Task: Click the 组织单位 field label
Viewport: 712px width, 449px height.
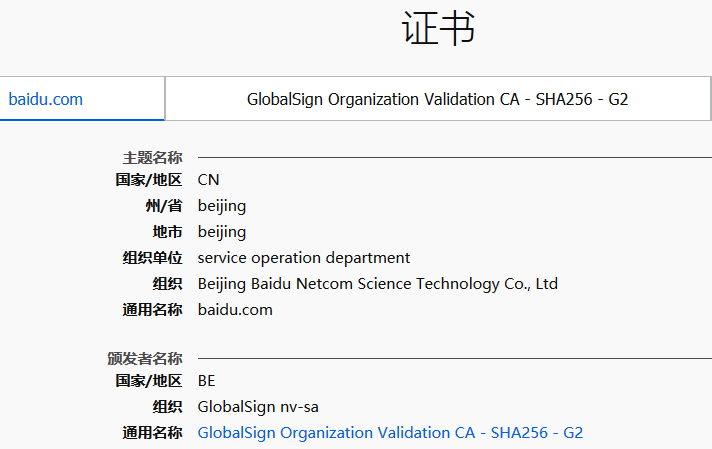Action: point(152,258)
